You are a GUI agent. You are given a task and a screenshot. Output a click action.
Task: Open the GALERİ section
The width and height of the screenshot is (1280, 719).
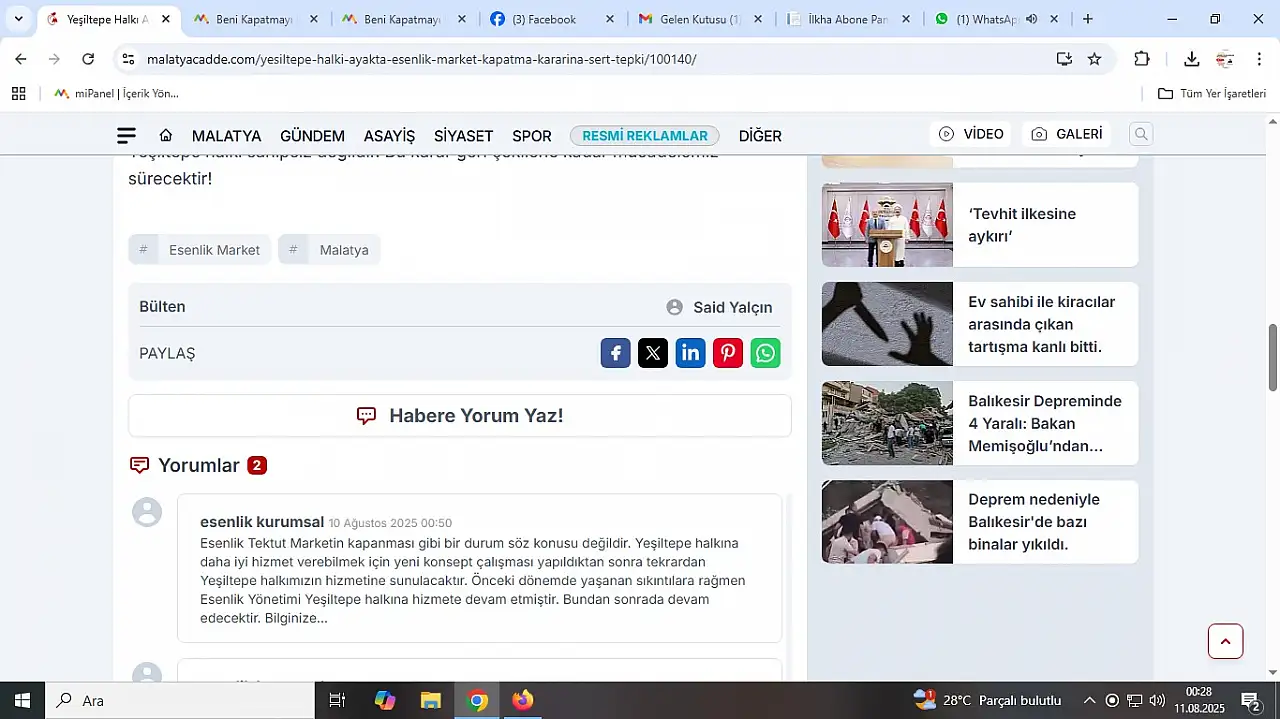tap(1067, 134)
